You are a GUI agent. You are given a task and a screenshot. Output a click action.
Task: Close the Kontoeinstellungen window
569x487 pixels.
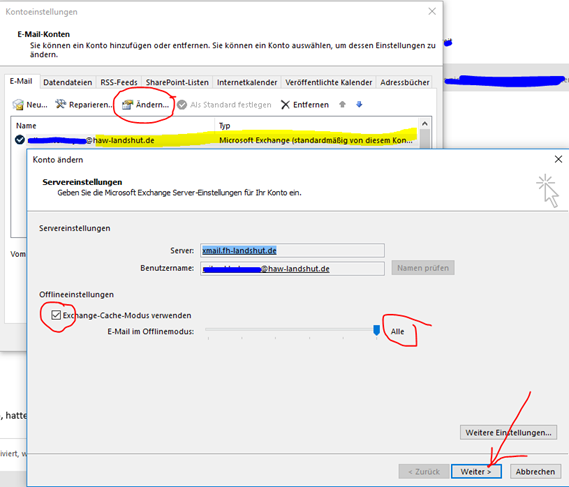point(432,11)
